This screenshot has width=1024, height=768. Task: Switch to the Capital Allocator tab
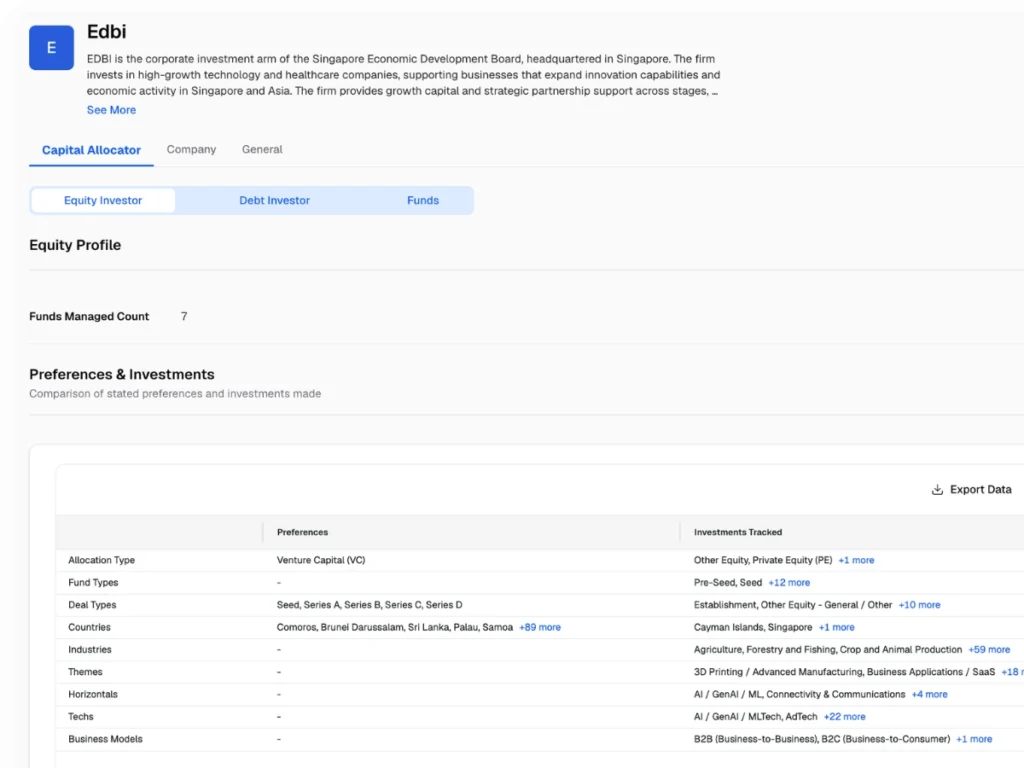(x=91, y=150)
